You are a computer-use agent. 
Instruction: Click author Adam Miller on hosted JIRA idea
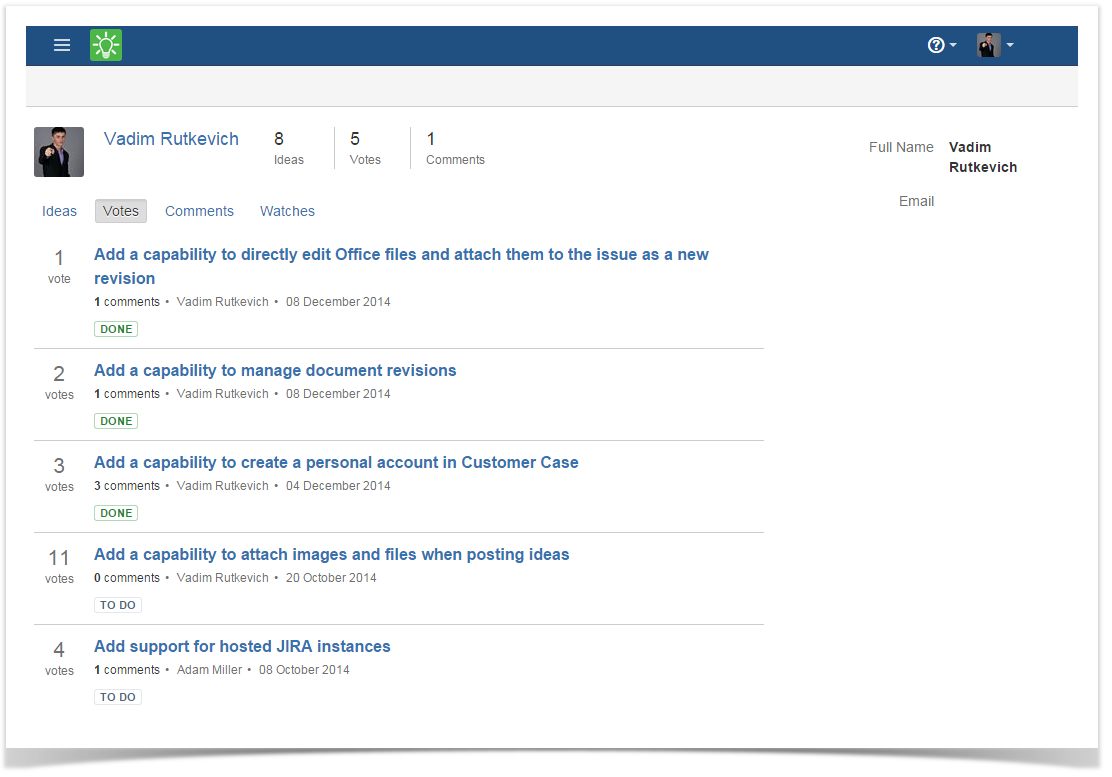pyautogui.click(x=209, y=670)
